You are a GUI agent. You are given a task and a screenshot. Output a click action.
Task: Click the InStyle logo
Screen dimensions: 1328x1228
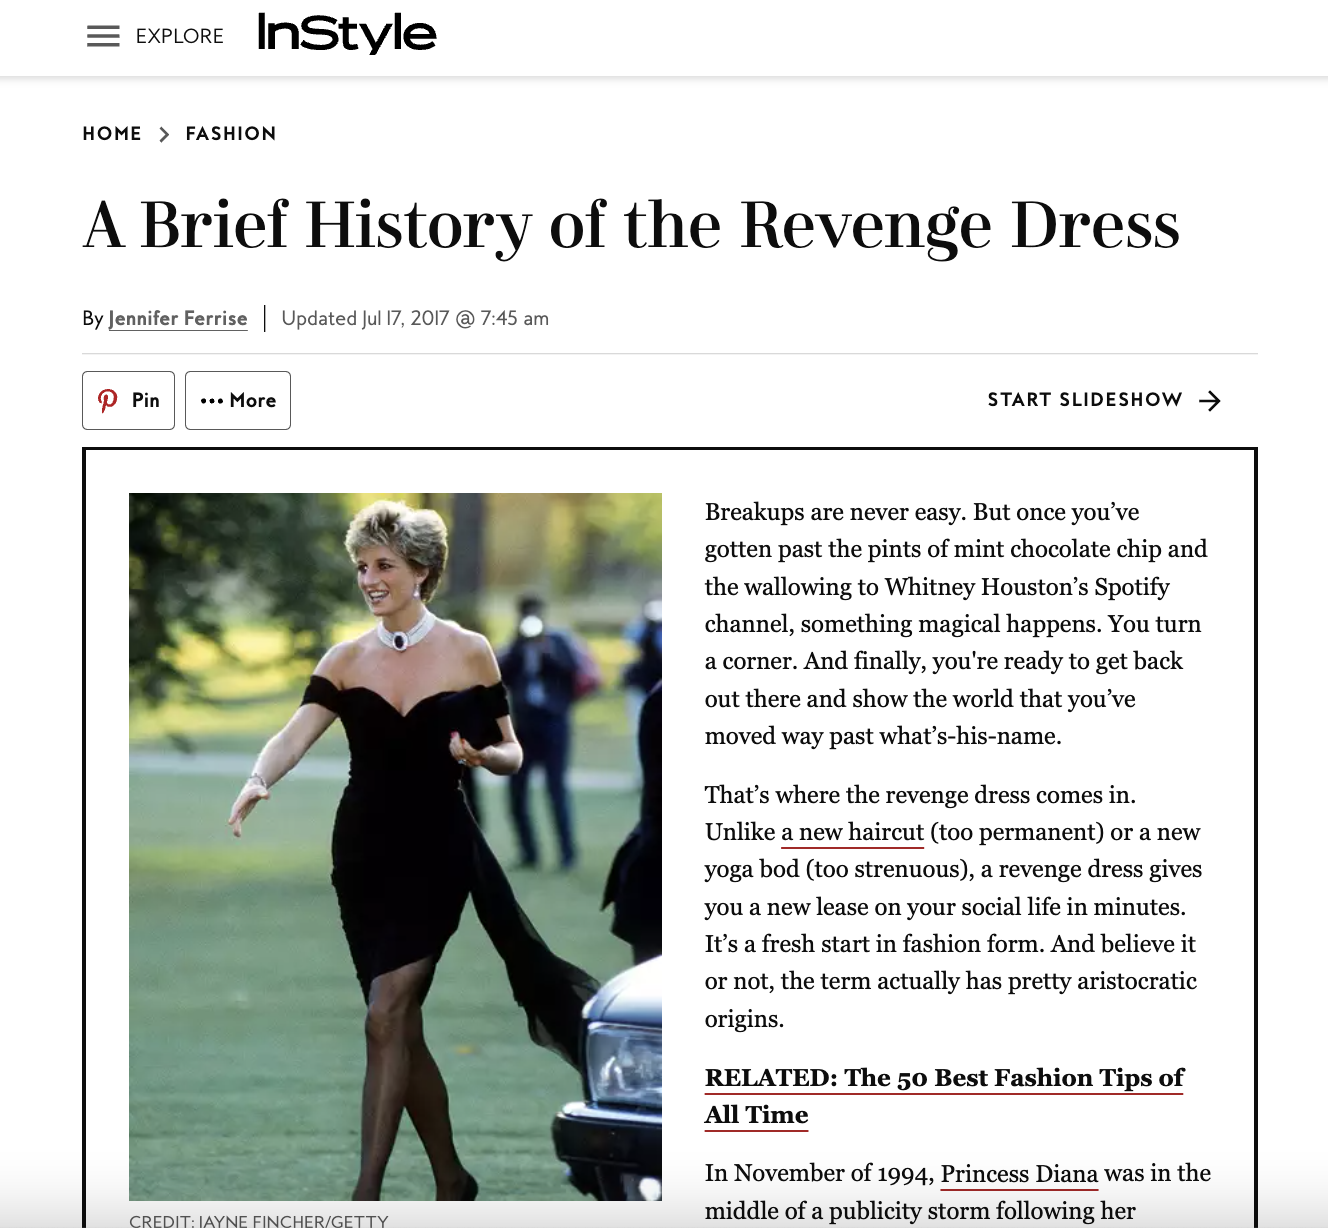(345, 33)
